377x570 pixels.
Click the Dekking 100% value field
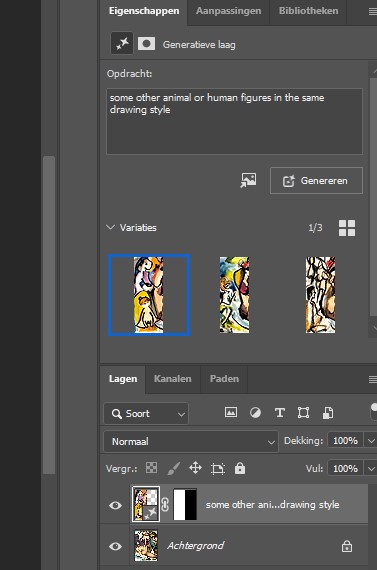tap(345, 441)
